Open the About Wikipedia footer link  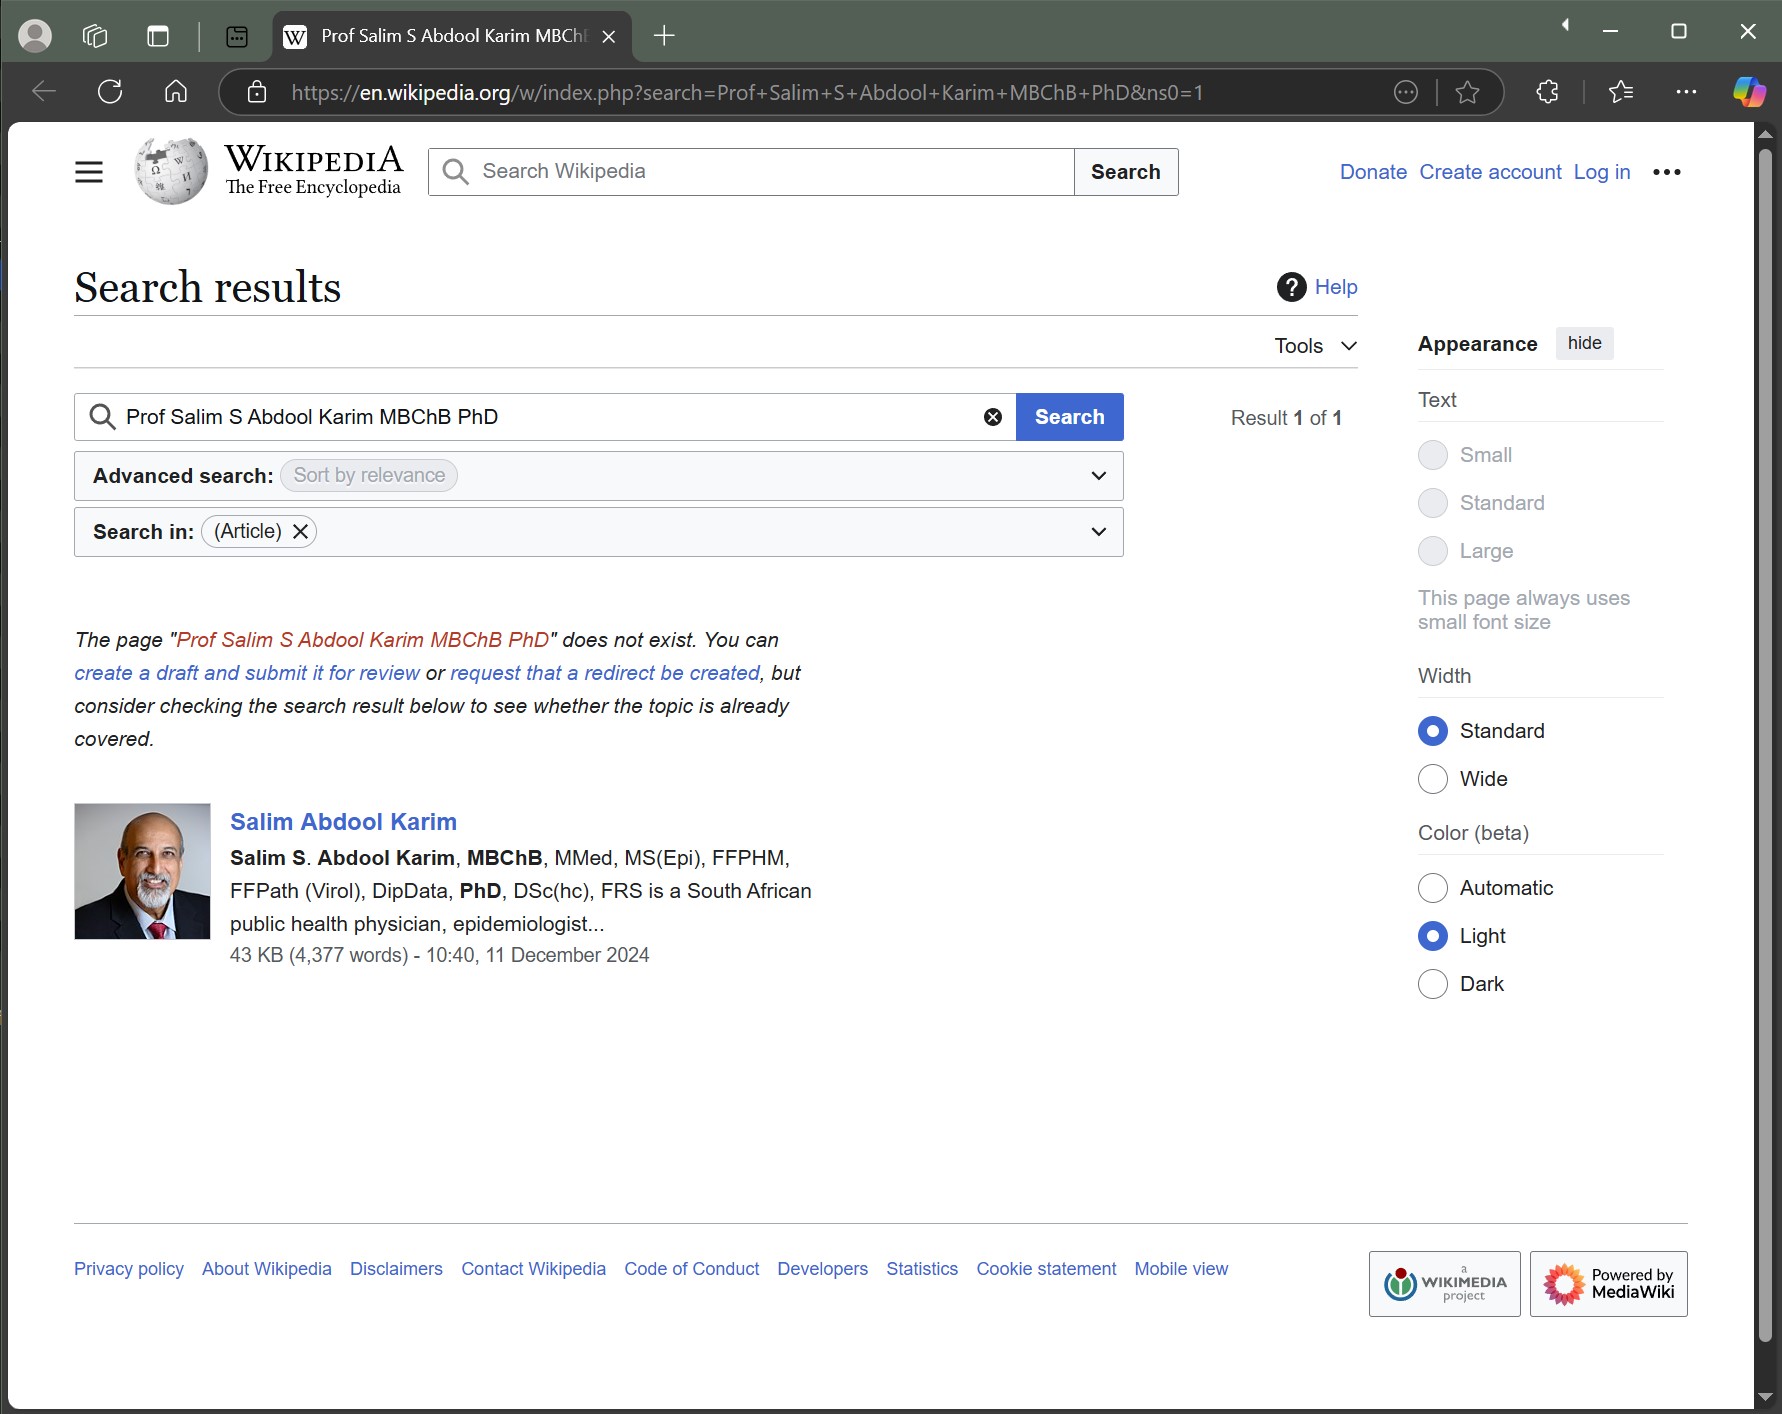(x=267, y=1269)
